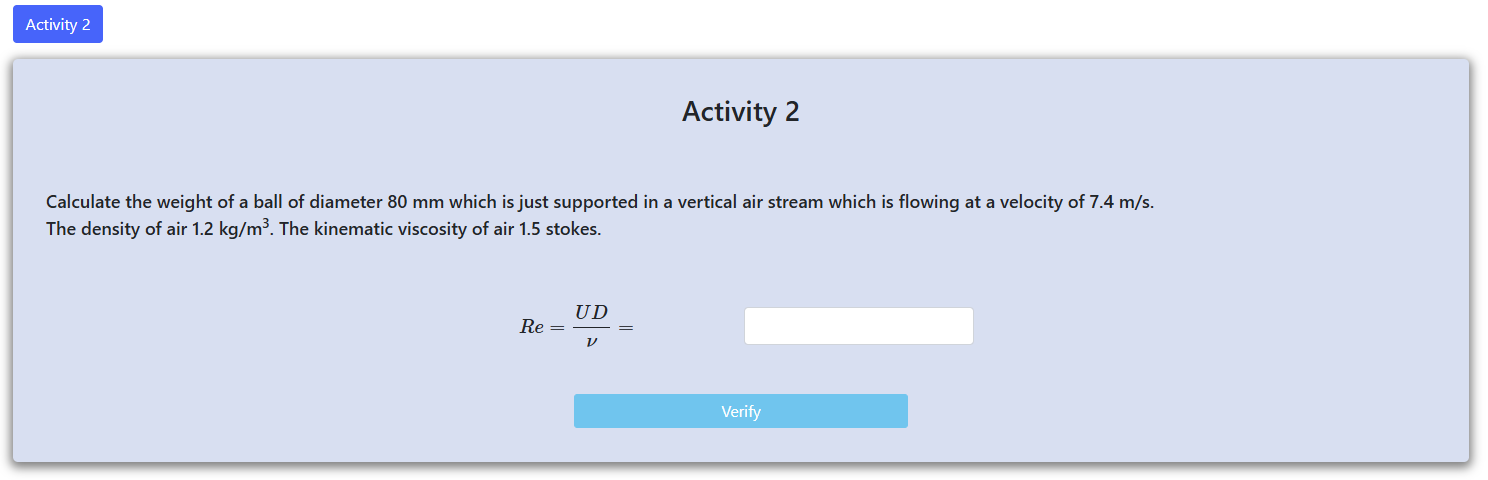Click the UD numerator in the fraction
The width and height of the screenshot is (1488, 480).
591,313
